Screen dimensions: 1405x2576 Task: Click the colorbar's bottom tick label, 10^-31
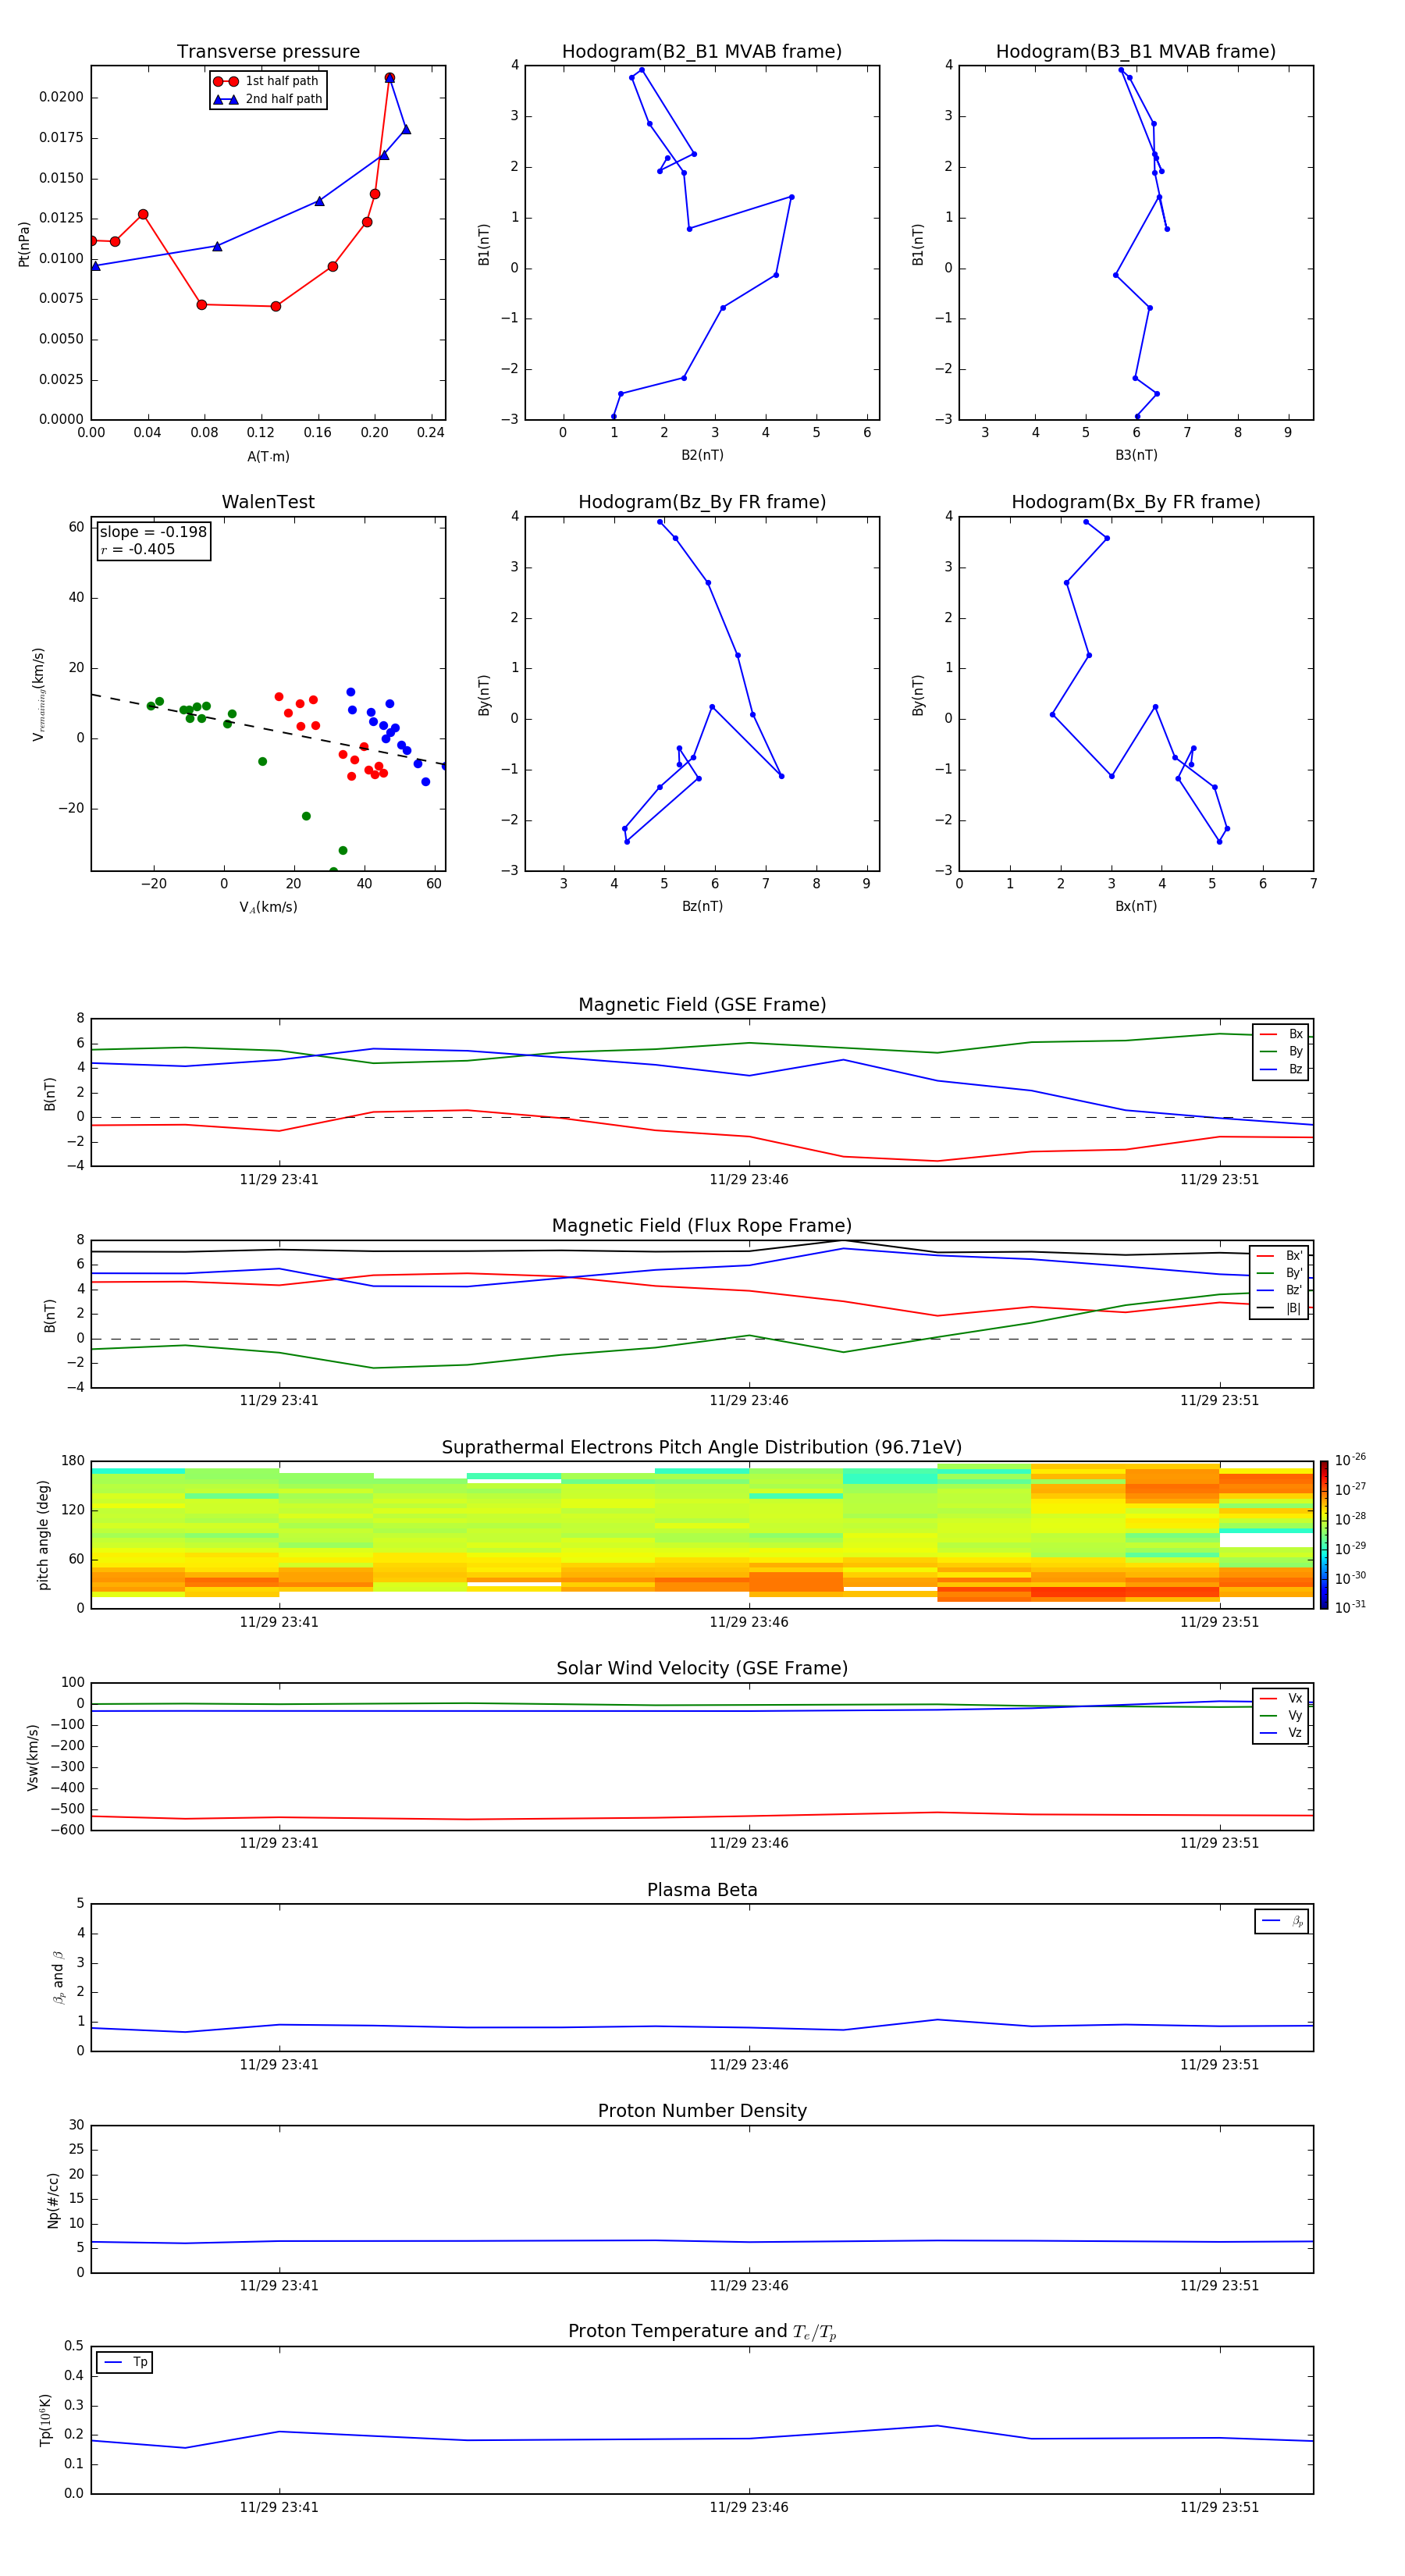coord(1350,1607)
